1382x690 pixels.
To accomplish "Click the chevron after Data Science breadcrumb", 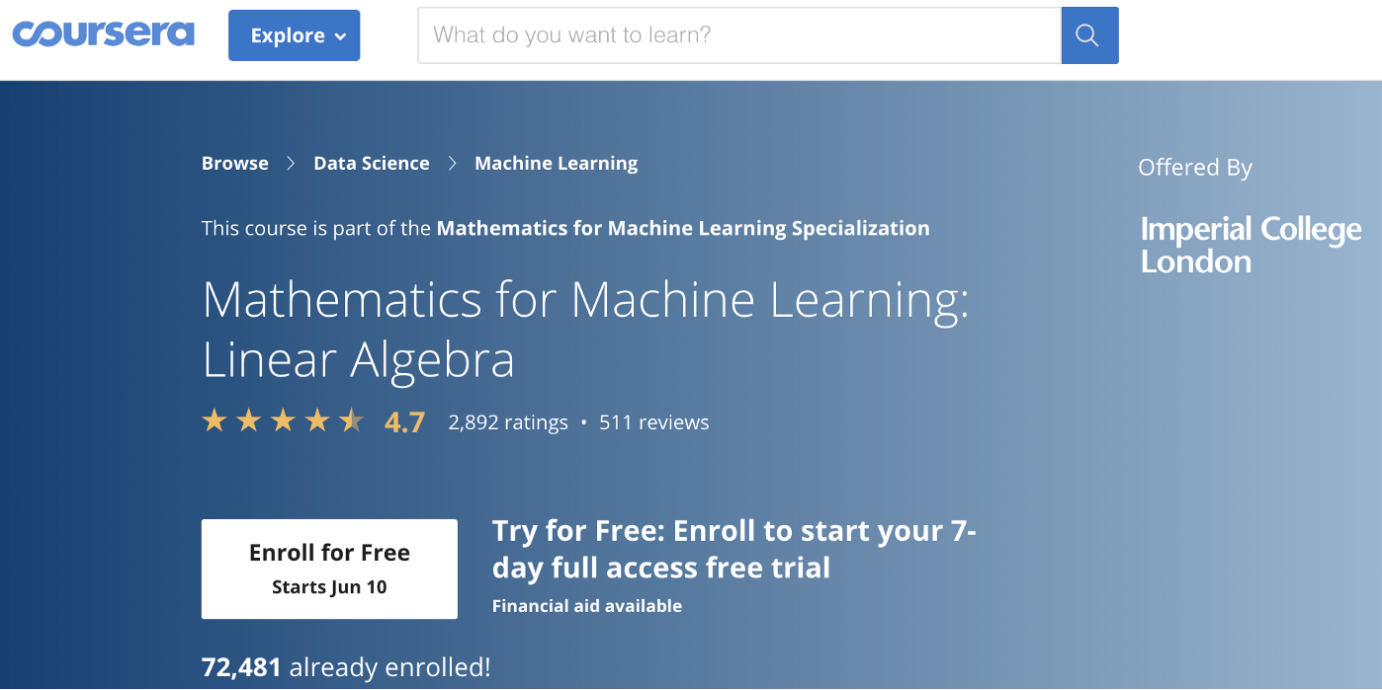I will [452, 163].
